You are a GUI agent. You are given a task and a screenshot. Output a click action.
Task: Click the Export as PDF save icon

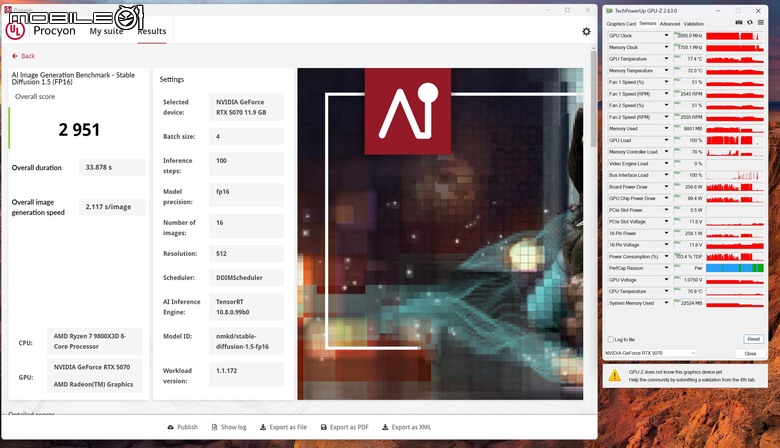(x=323, y=427)
